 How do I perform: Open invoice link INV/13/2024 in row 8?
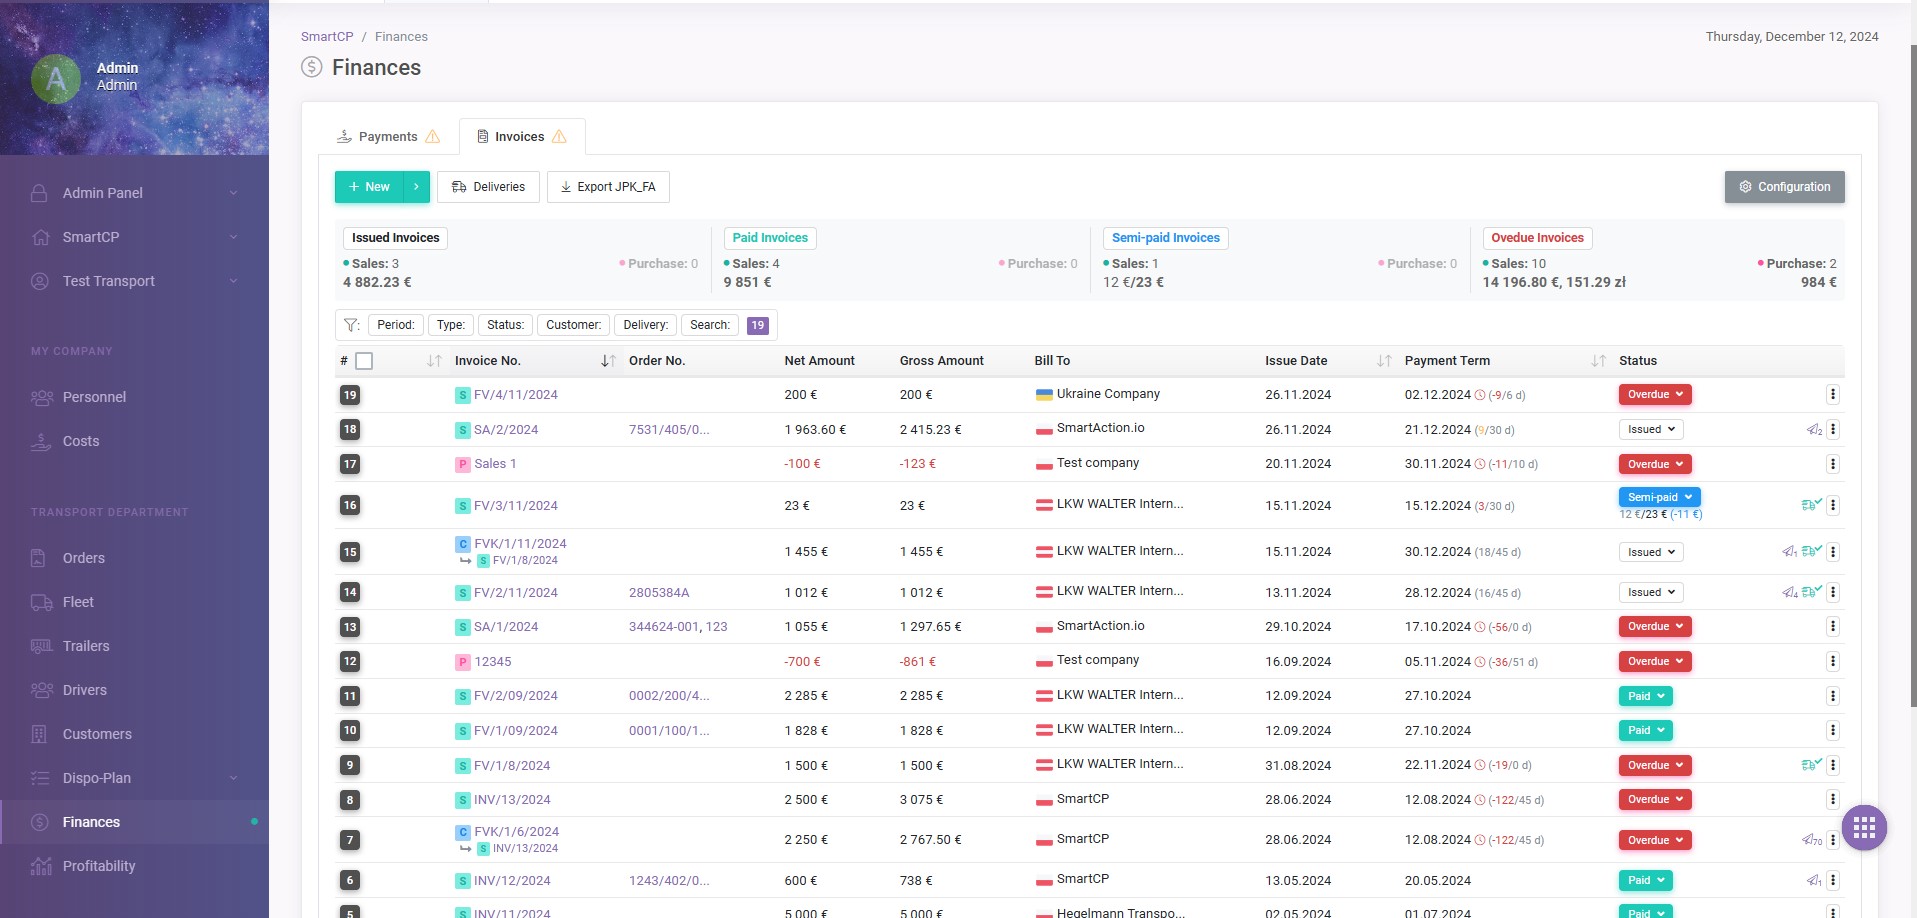pyautogui.click(x=512, y=800)
